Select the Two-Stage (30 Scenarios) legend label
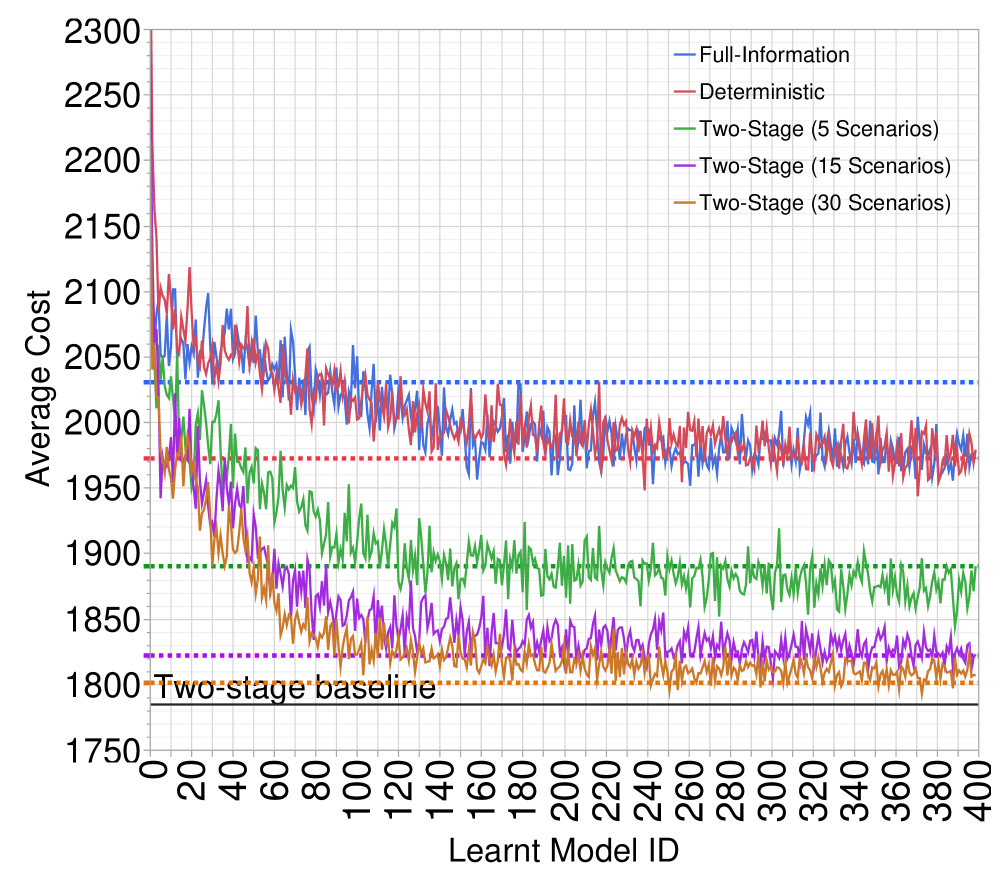 point(824,203)
